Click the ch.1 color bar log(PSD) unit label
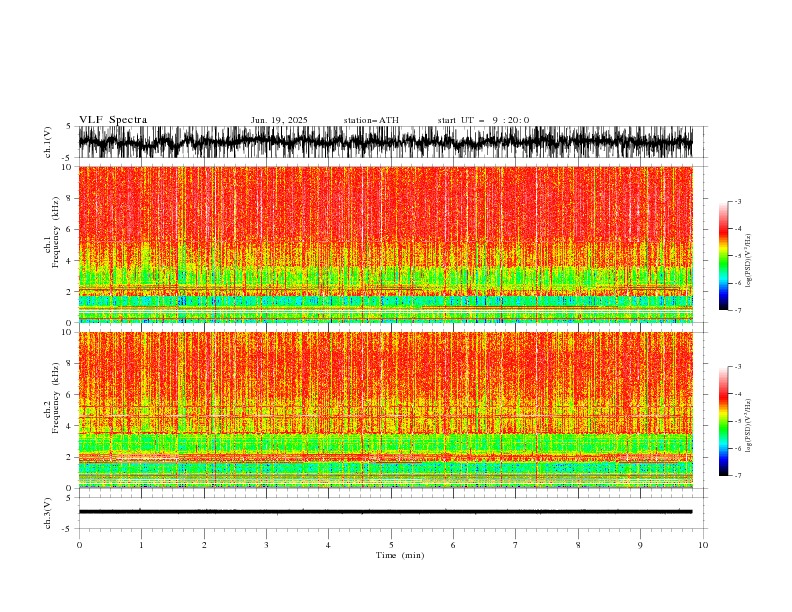This screenshot has width=792, height=612. (x=749, y=261)
